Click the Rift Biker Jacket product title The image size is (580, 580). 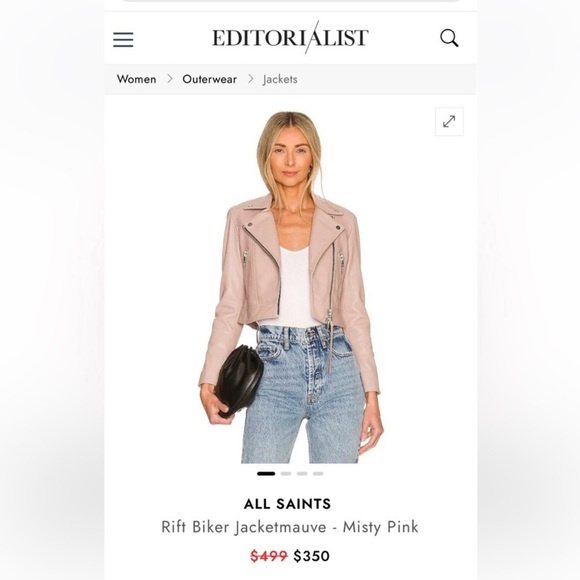(x=290, y=527)
